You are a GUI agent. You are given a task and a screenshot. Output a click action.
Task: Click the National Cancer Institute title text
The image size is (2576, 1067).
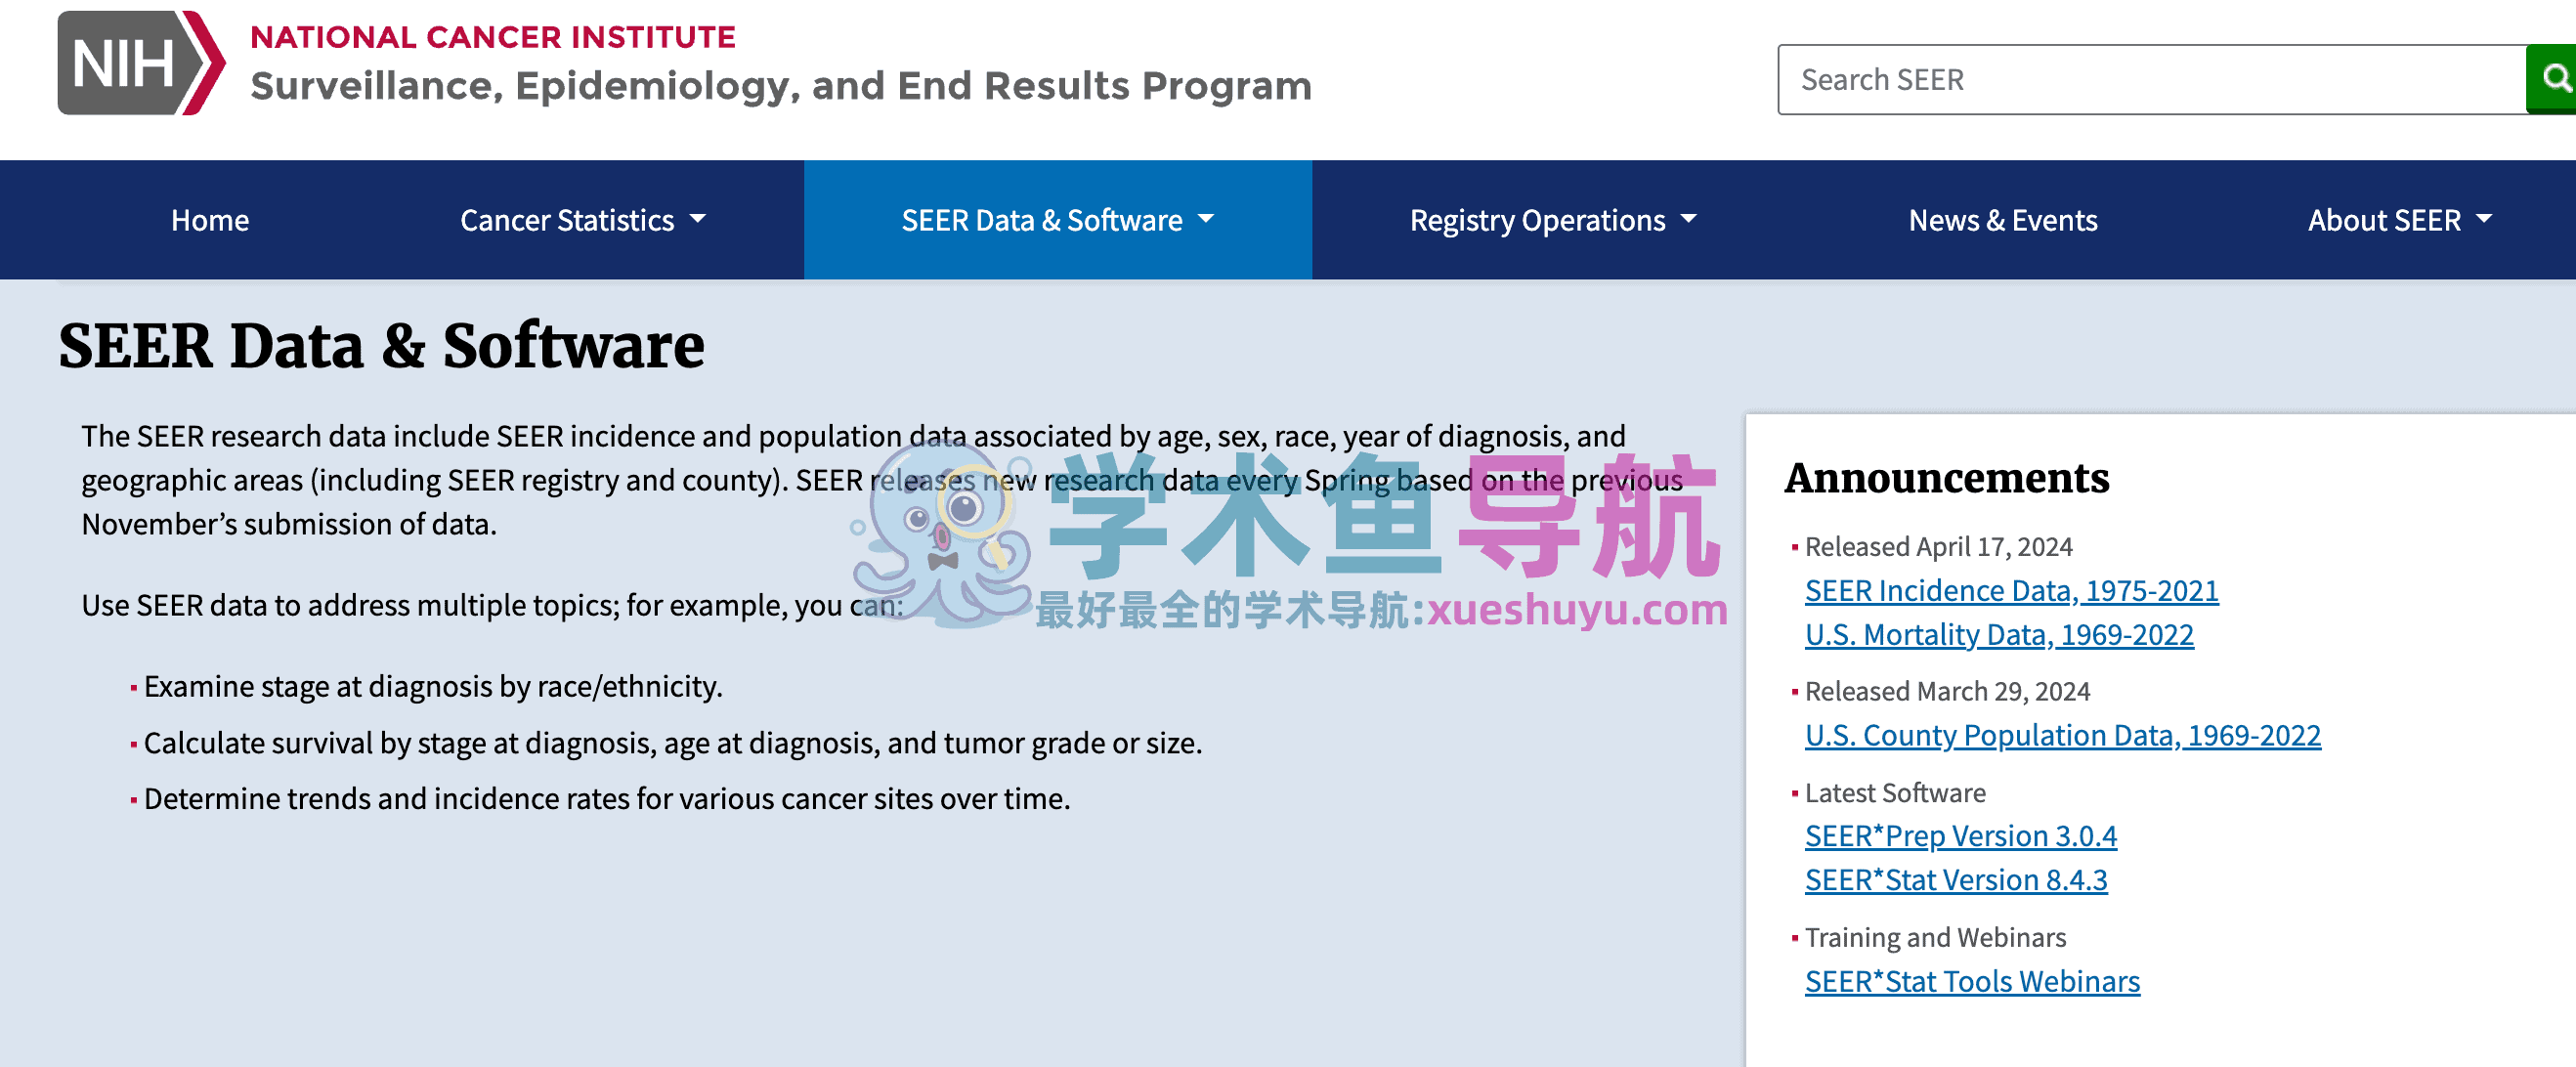(x=492, y=37)
